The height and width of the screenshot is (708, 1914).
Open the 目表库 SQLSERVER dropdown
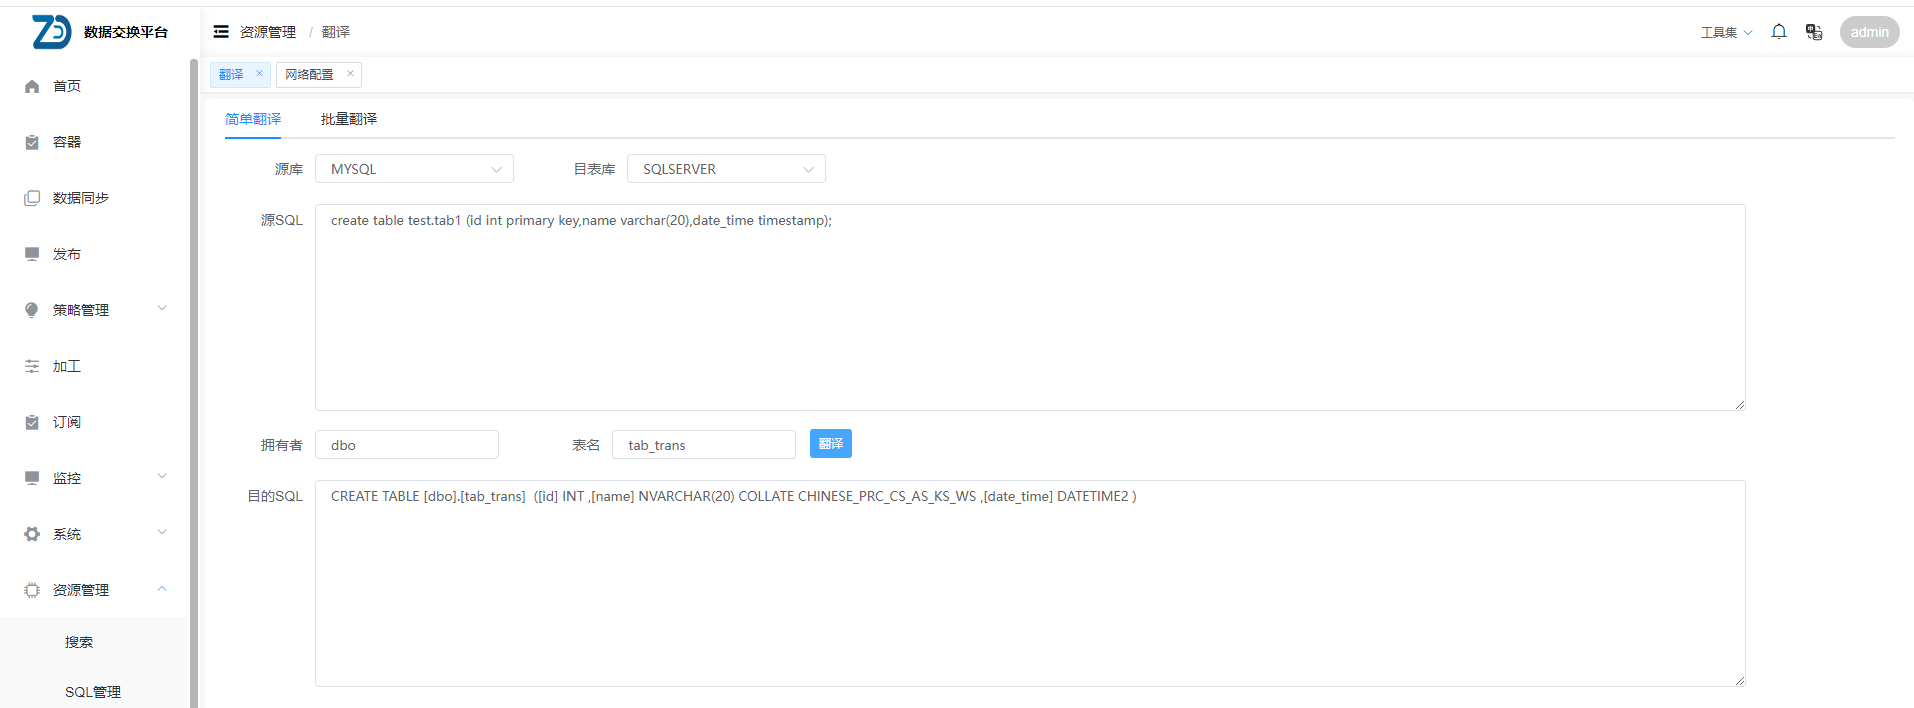(x=726, y=169)
